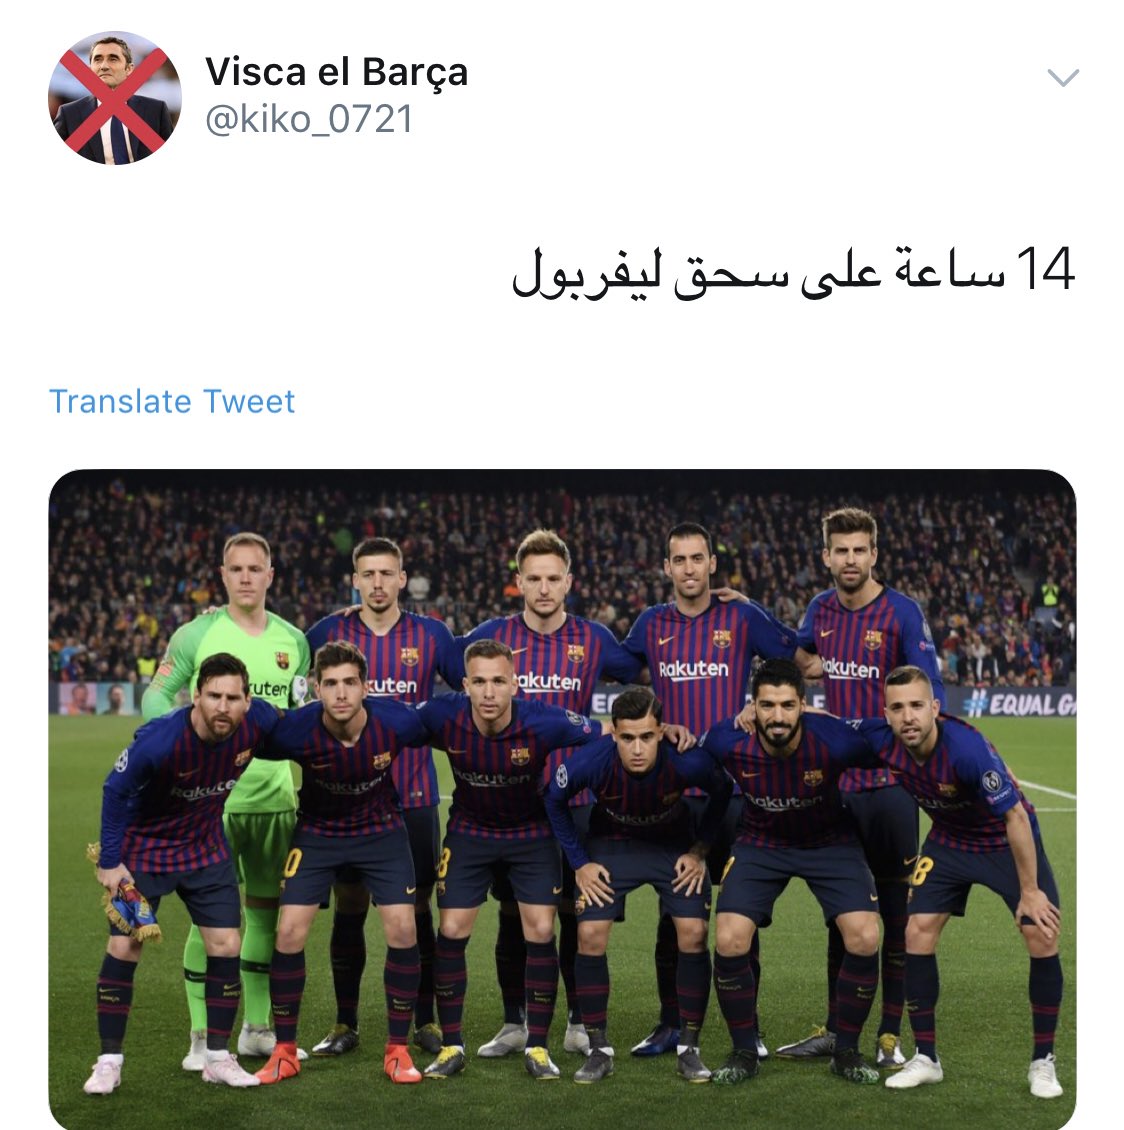The image size is (1124, 1130).
Task: Expand the tweet options chevron
Action: (1063, 77)
